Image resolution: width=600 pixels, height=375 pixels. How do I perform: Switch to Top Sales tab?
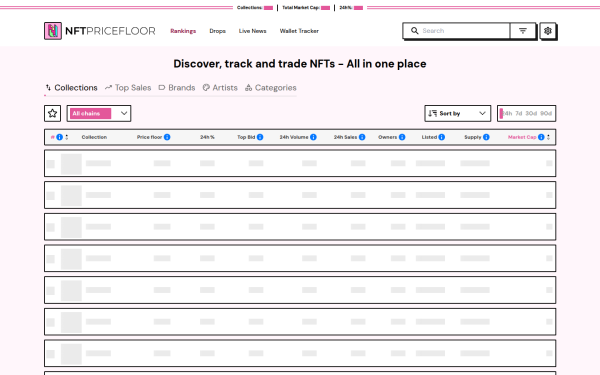(128, 88)
